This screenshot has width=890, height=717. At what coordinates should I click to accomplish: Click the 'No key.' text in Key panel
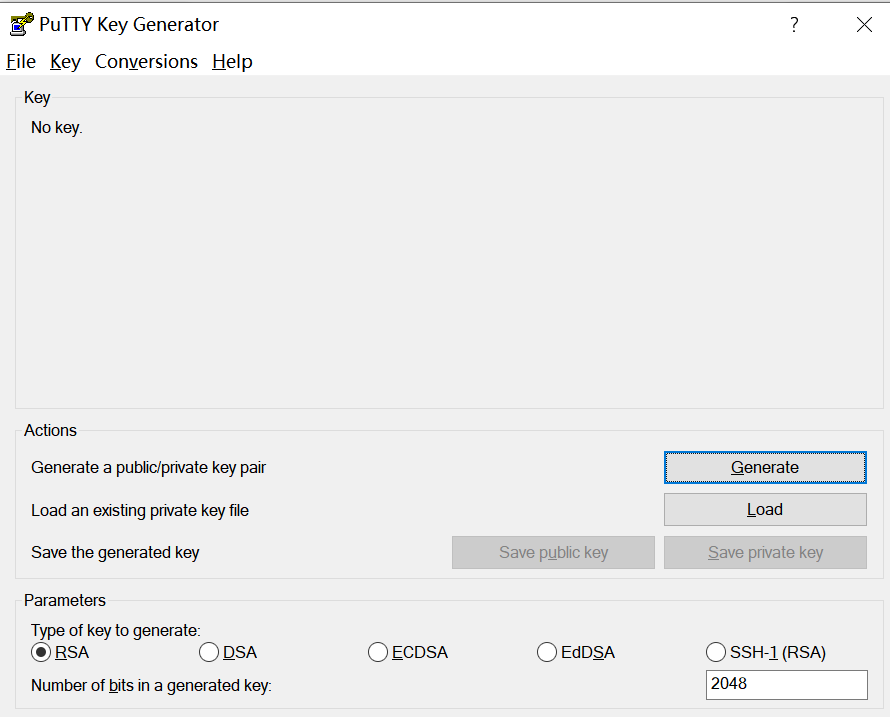tap(57, 128)
